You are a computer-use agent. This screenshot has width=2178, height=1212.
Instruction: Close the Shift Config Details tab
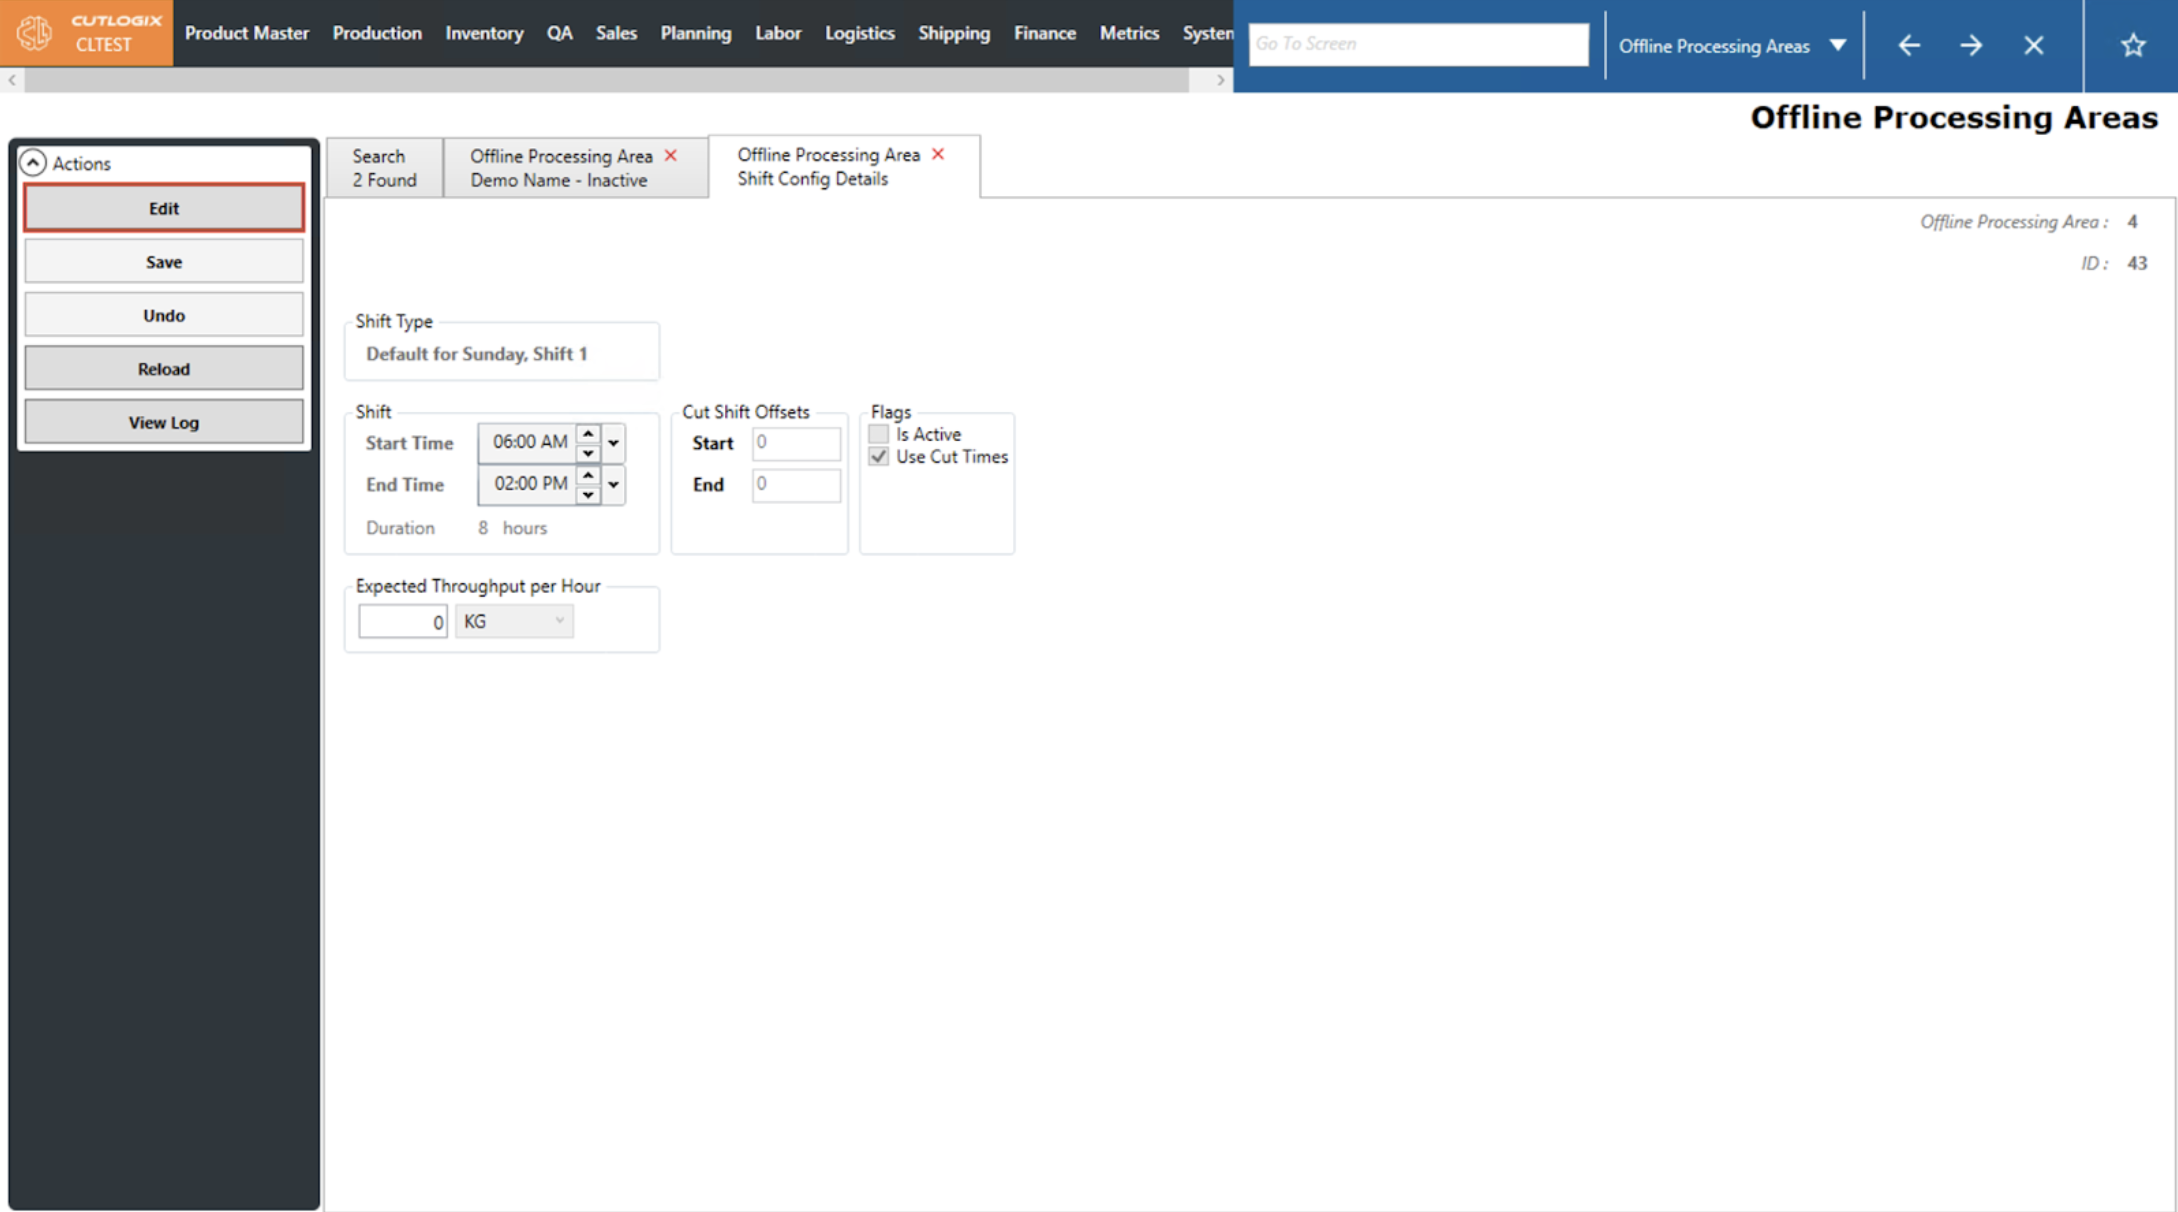(x=938, y=154)
